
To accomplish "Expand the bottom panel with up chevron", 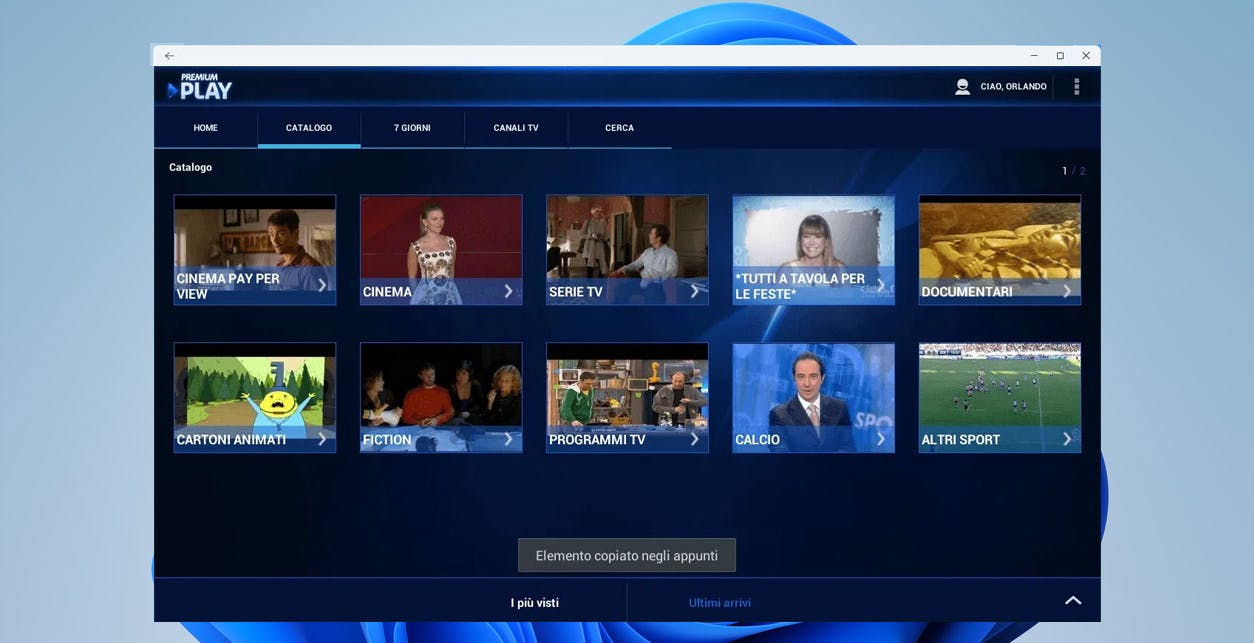I will click(1073, 601).
